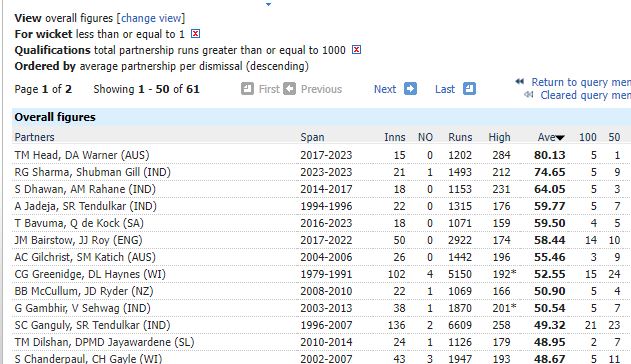Click innings value 136
Image resolution: width=631 pixels, height=364 pixels.
396,325
